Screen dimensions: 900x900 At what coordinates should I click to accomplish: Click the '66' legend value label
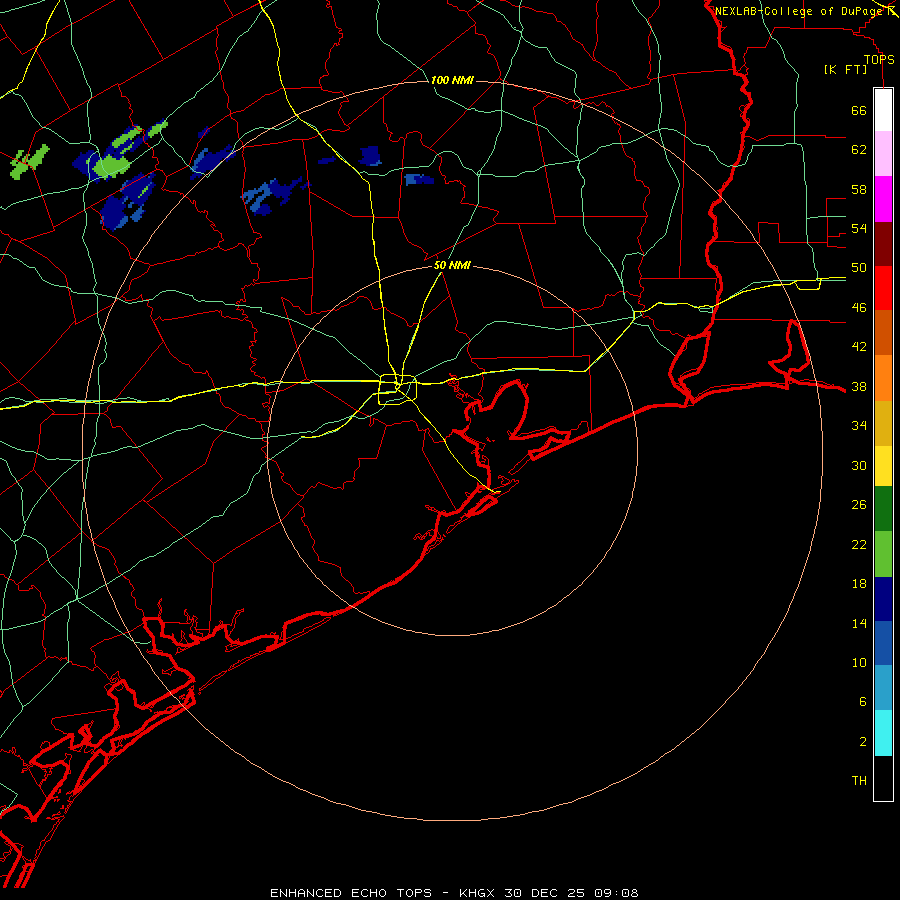pos(859,110)
